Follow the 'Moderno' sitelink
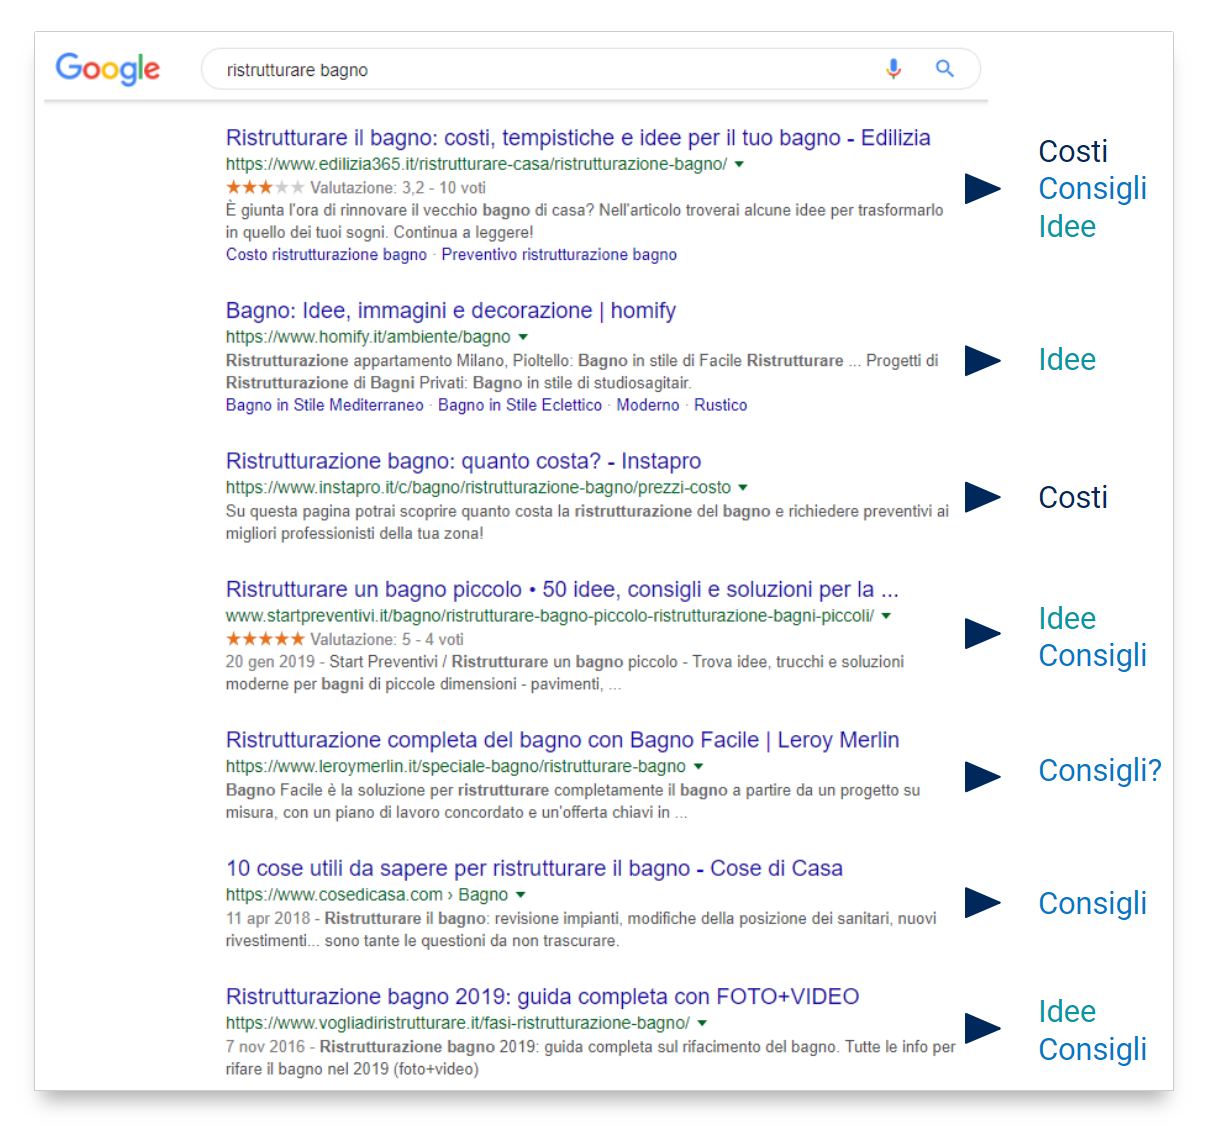The width and height of the screenshot is (1210, 1127). point(648,405)
